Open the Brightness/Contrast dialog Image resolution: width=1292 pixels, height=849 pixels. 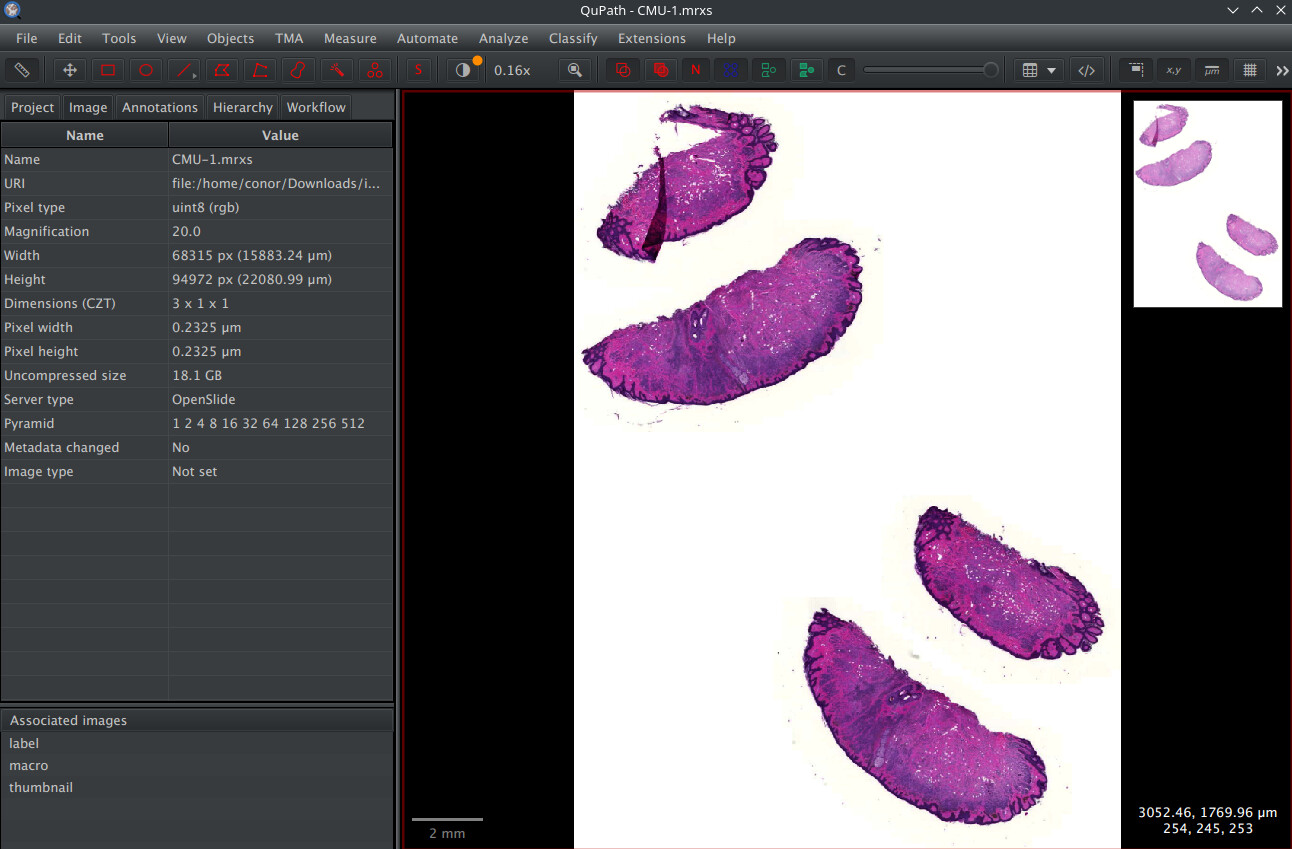(461, 69)
